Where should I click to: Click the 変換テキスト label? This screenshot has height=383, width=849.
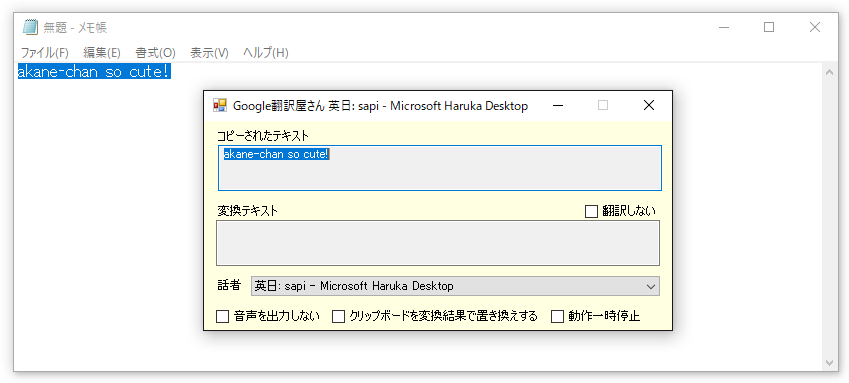coord(247,211)
